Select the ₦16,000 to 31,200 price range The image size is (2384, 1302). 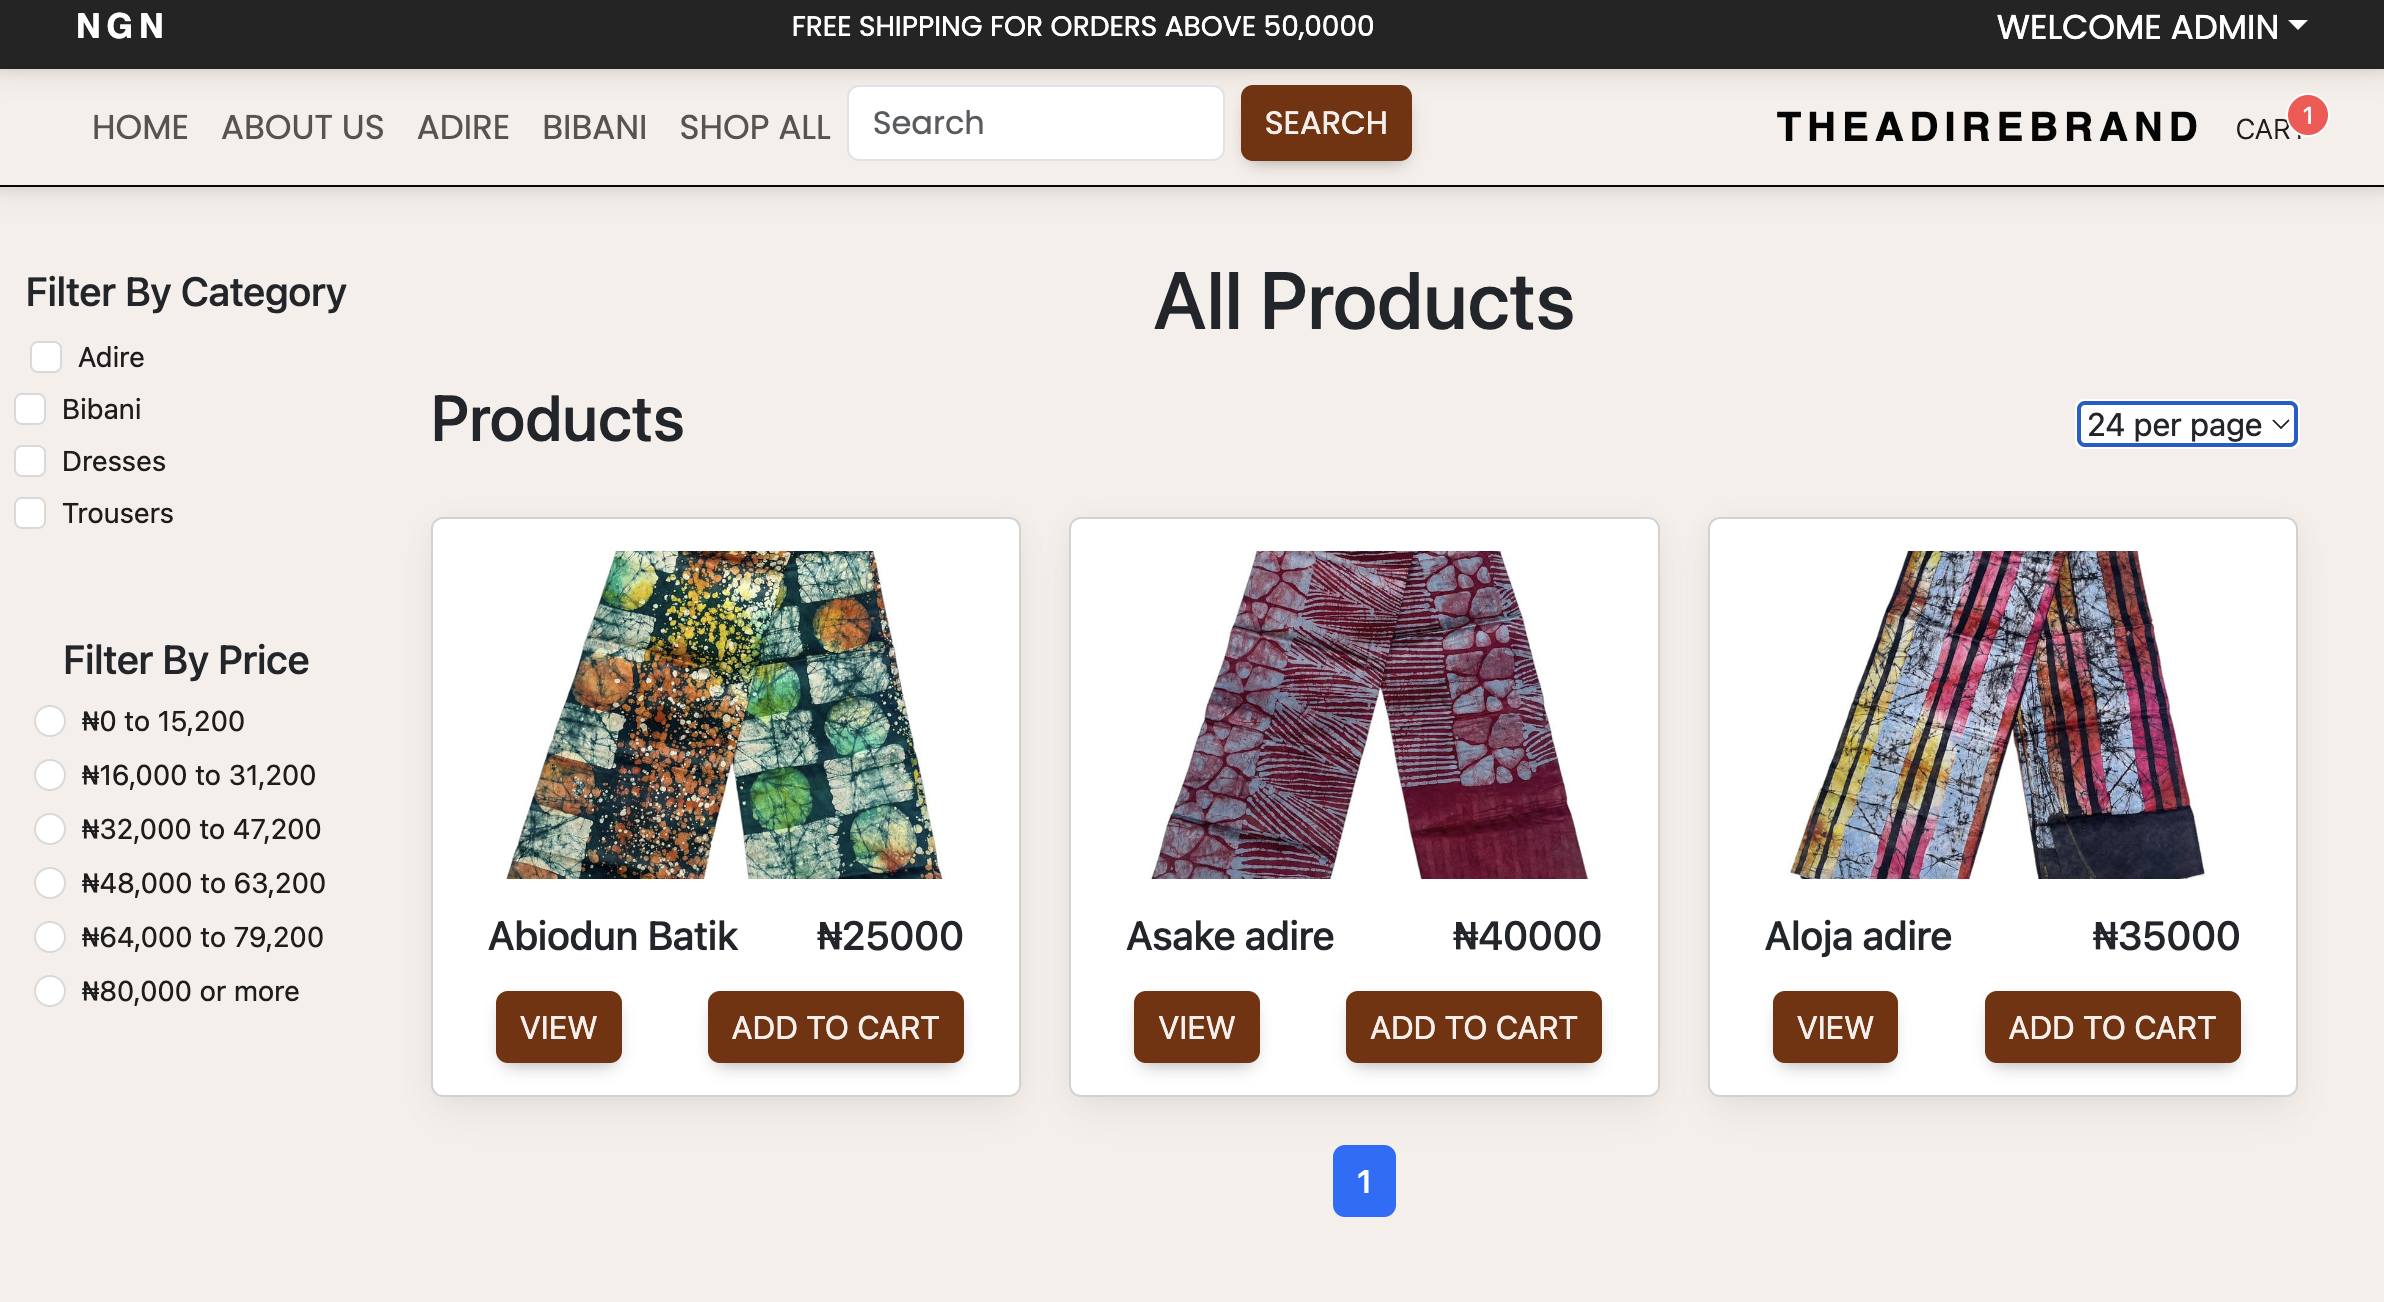[x=50, y=775]
